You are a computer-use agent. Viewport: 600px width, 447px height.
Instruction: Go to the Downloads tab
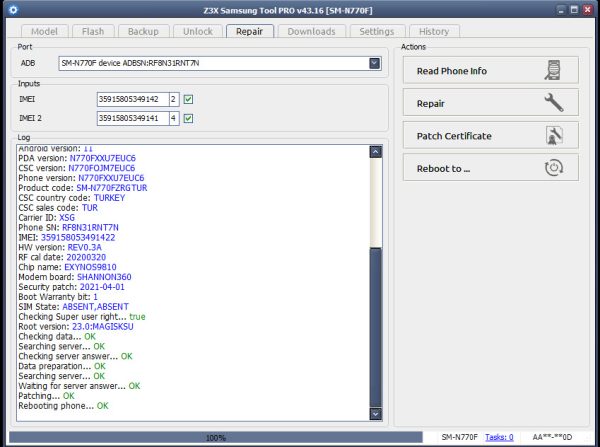[x=311, y=31]
